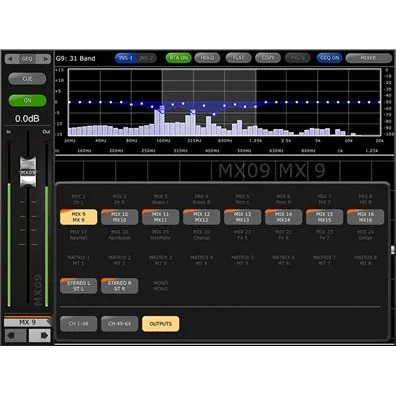Select STEREO R output channel
The width and height of the screenshot is (396, 396).
(x=119, y=286)
